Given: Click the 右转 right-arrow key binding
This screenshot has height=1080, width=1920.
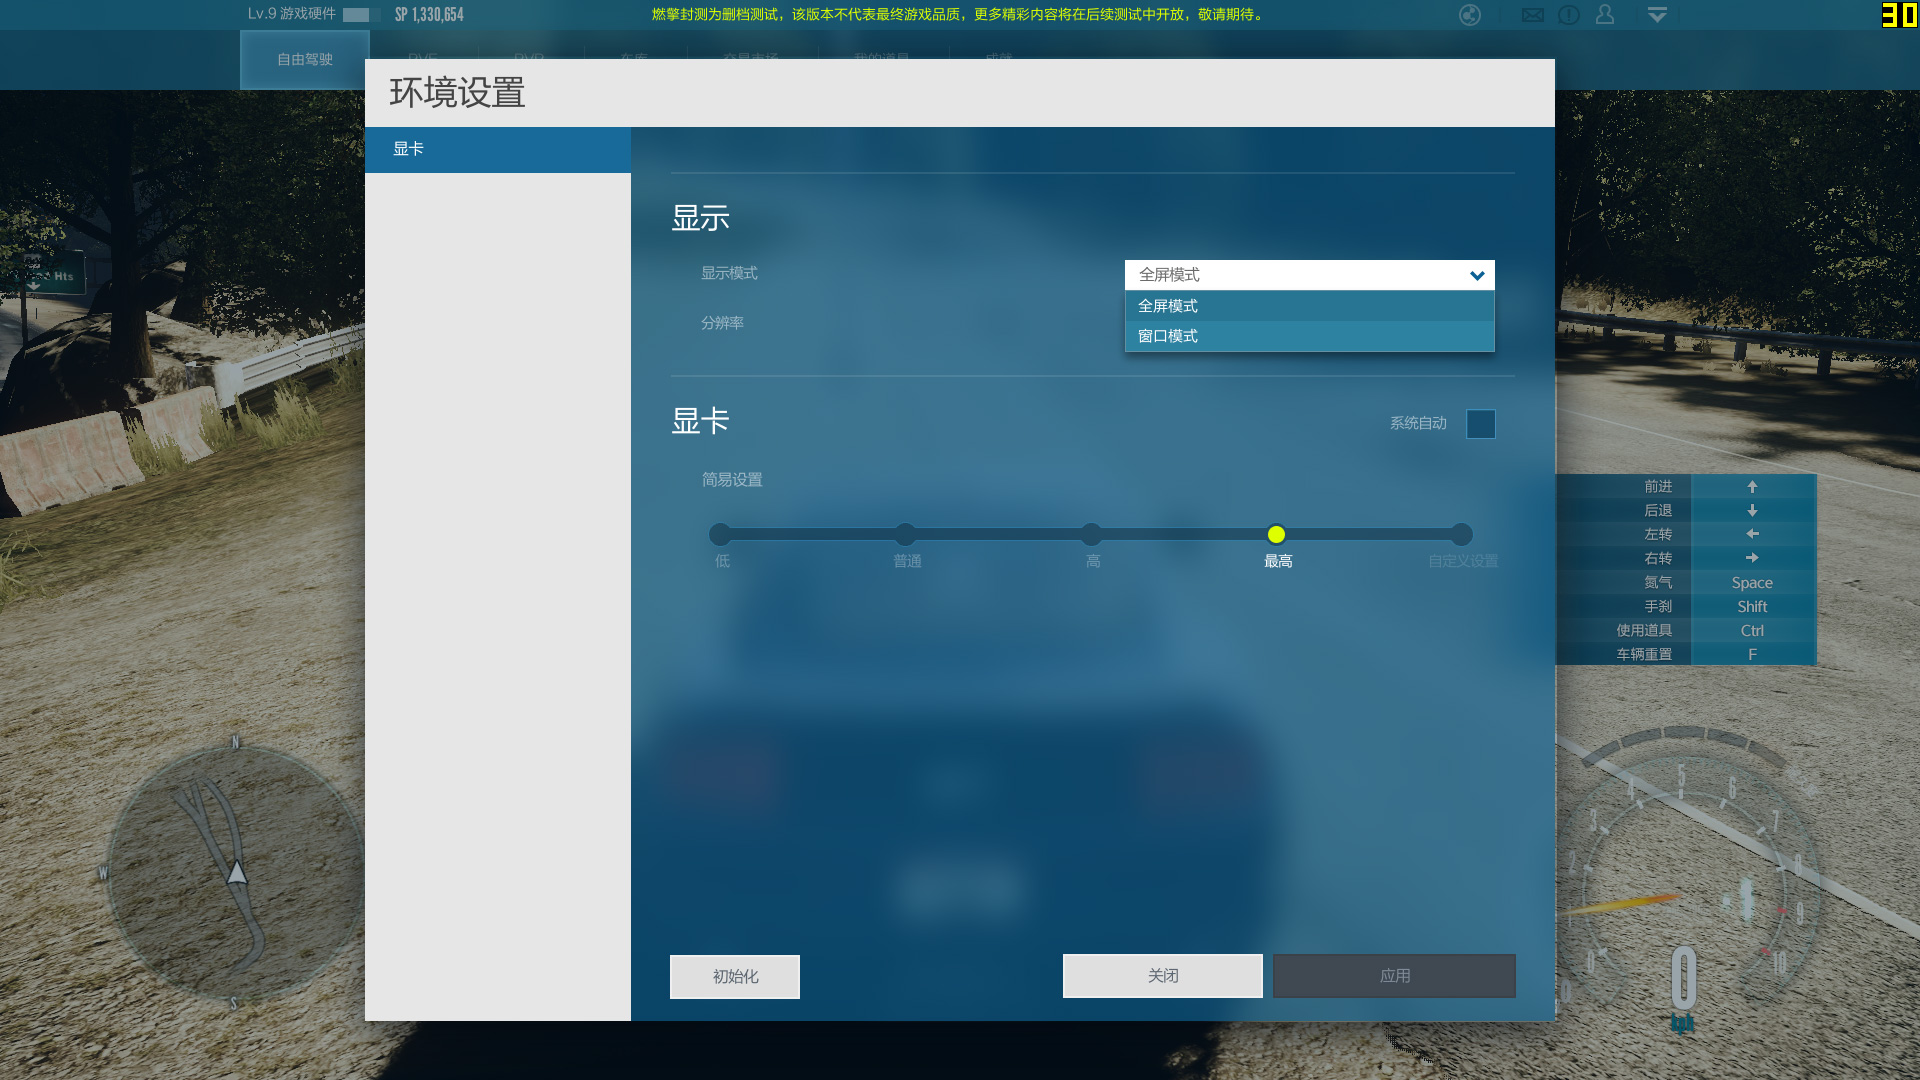Looking at the screenshot, I should coord(1752,559).
